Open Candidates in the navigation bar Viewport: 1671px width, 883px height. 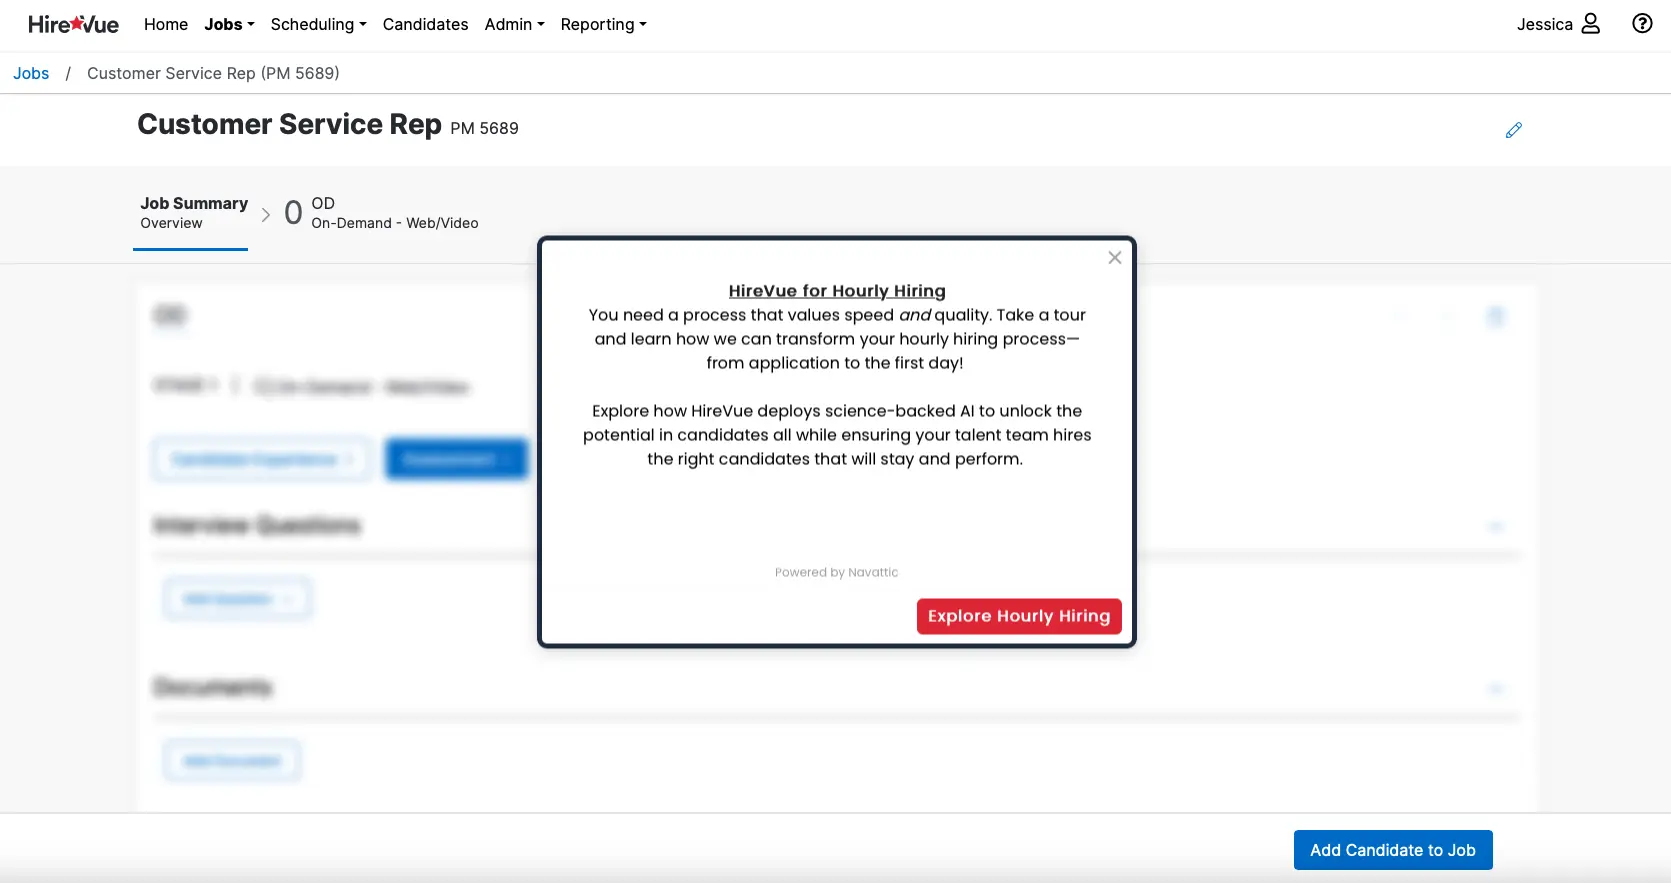click(x=425, y=24)
